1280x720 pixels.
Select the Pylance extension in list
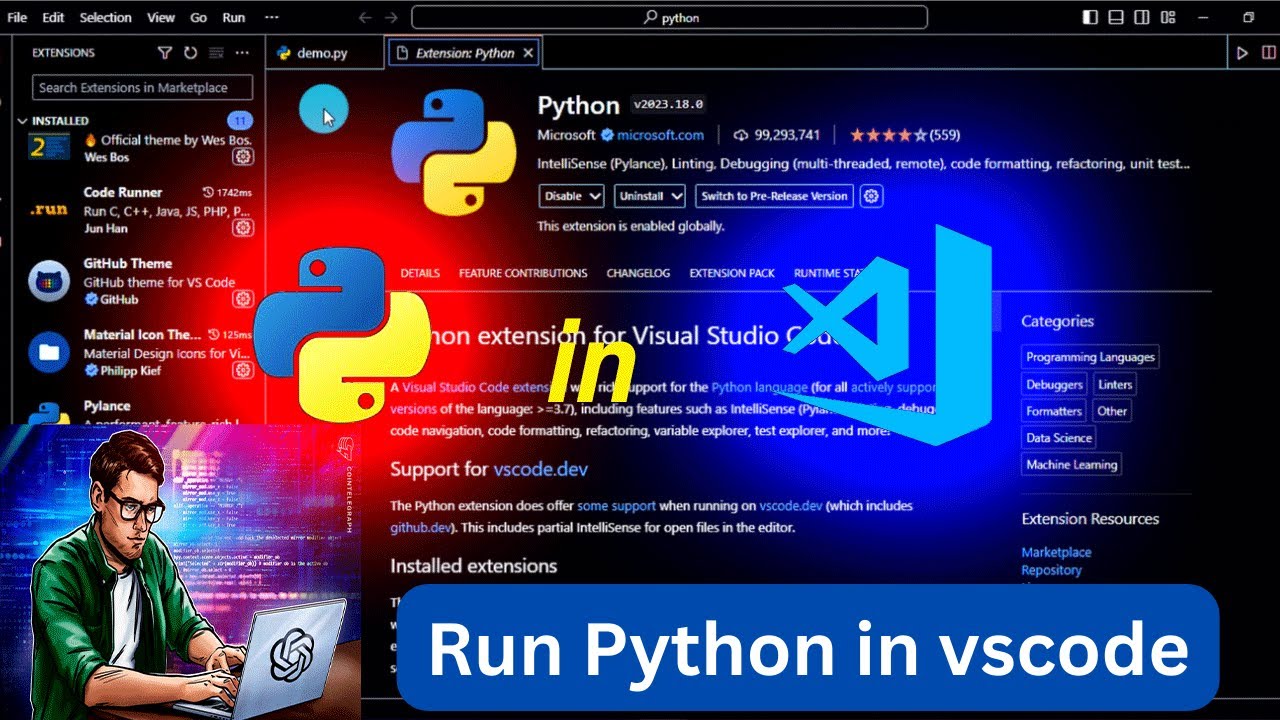[x=140, y=412]
